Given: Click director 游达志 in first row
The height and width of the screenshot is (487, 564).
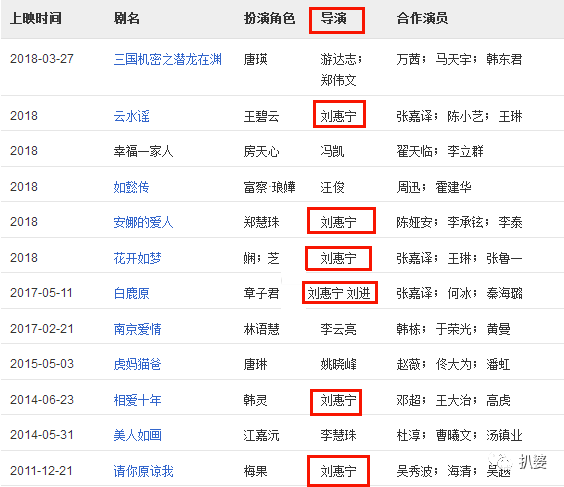Looking at the screenshot, I should point(338,59).
